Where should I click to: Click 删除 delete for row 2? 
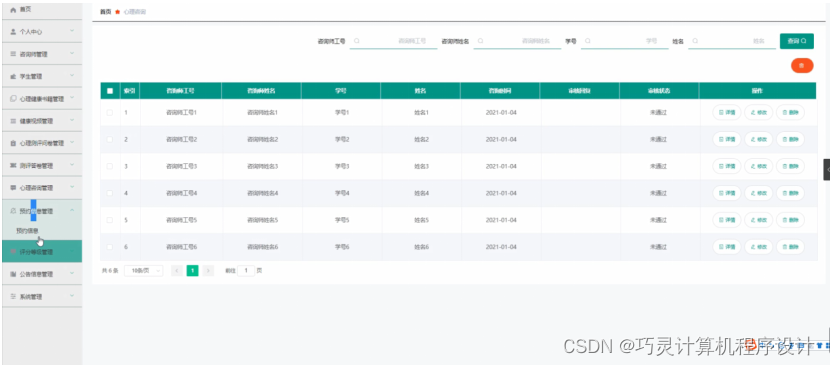[x=790, y=139]
